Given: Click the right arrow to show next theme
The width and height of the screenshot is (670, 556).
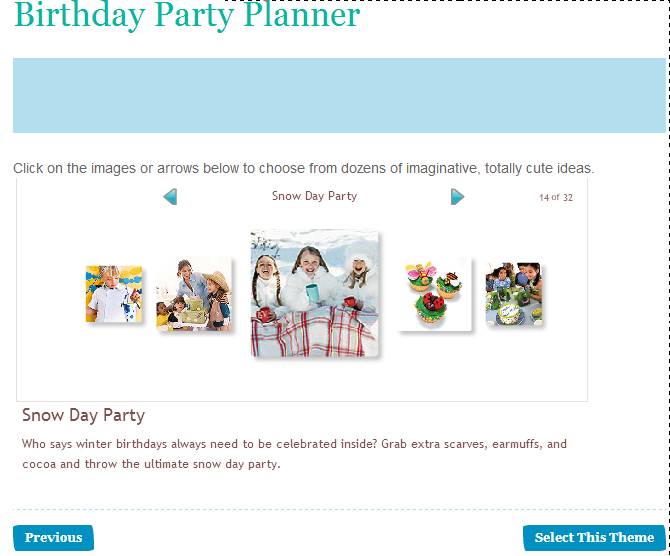Looking at the screenshot, I should click(x=457, y=197).
